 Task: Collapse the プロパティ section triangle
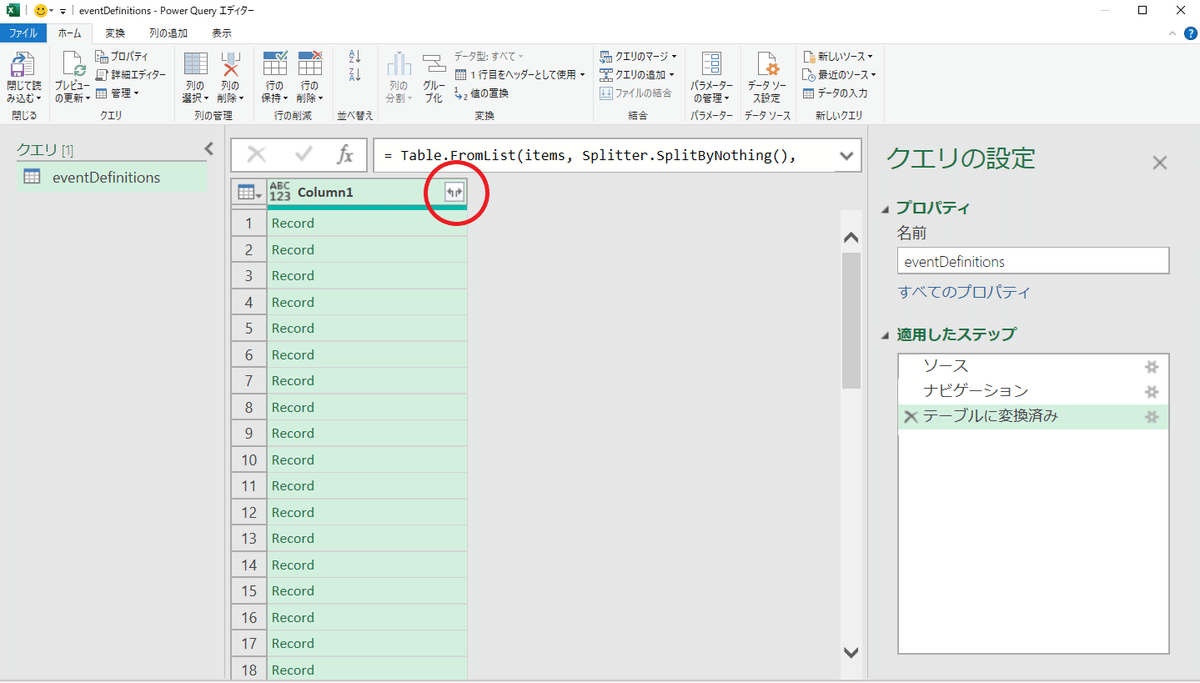click(x=885, y=209)
